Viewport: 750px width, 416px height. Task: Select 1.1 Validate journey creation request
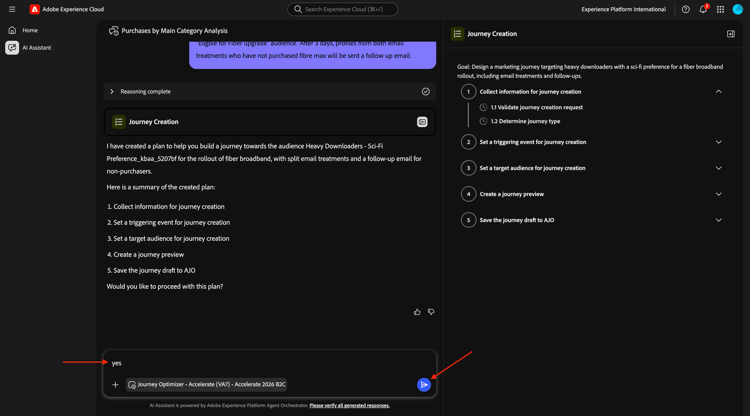pos(537,108)
